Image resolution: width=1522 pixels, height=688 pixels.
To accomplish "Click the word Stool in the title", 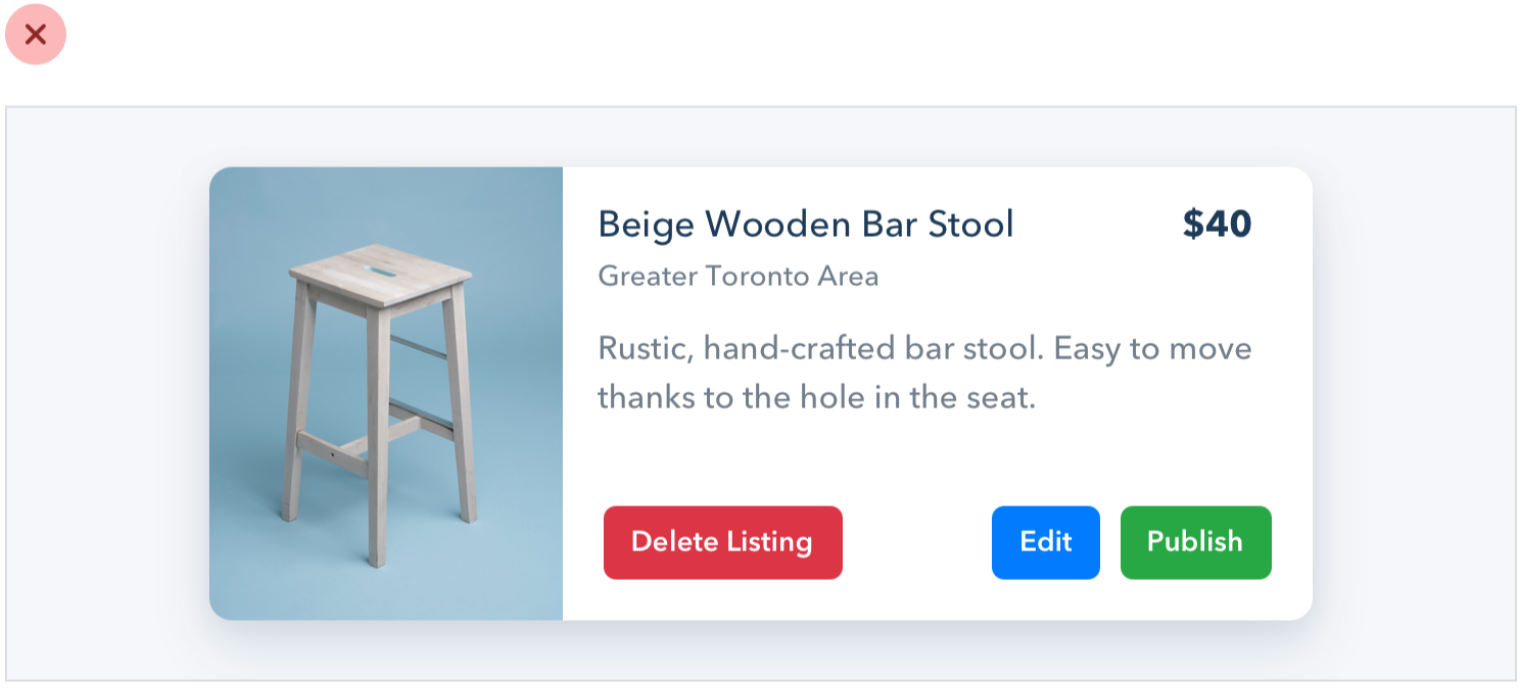I will pos(971,224).
